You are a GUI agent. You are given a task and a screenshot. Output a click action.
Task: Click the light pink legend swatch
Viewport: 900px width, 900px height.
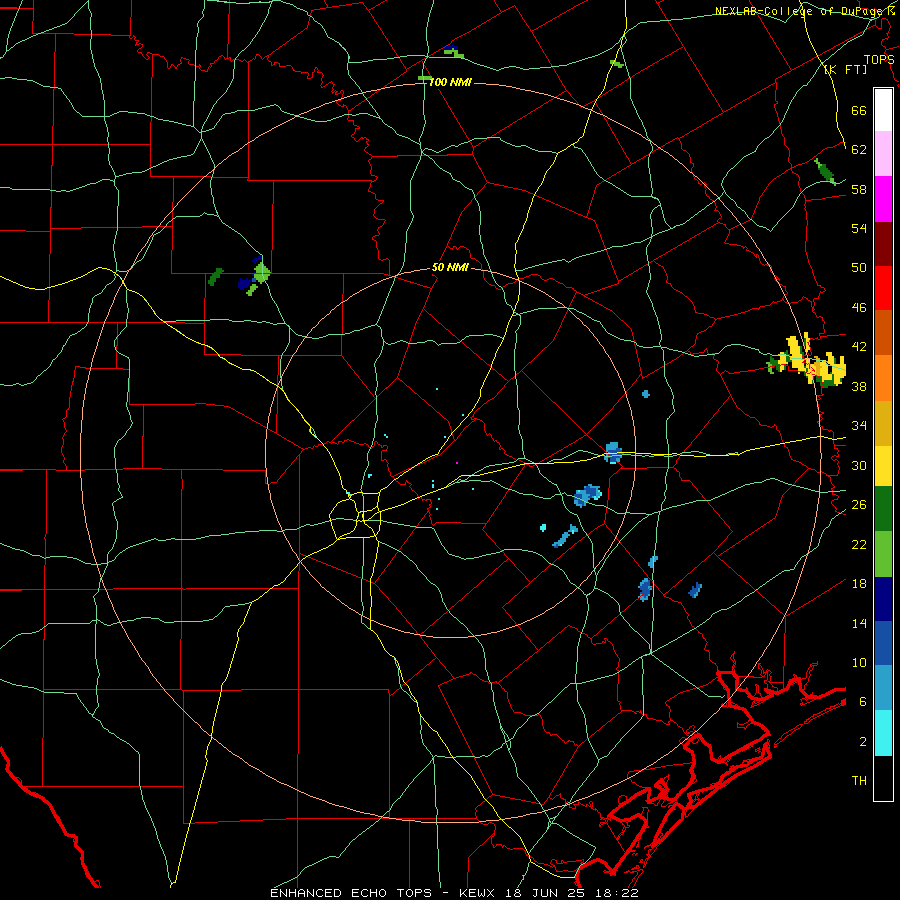click(x=883, y=154)
